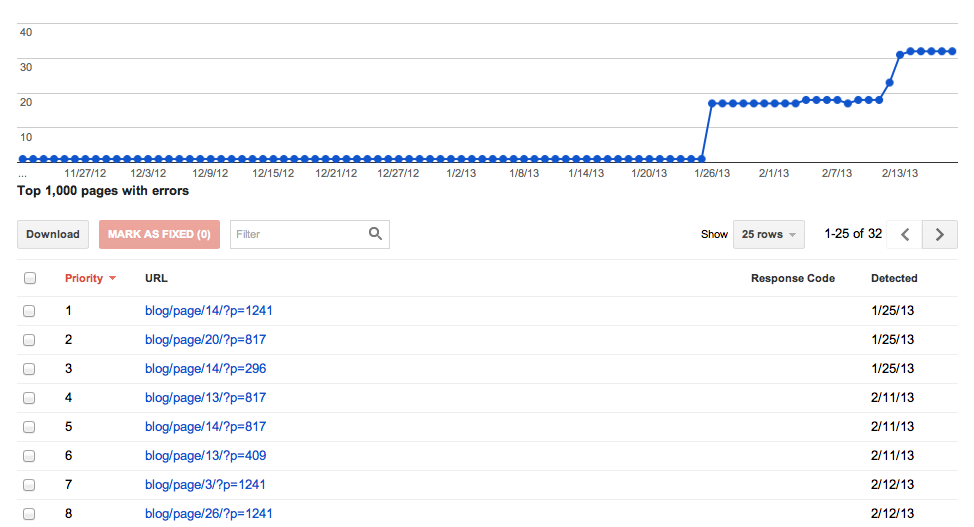This screenshot has width=974, height=527.
Task: Select checkbox for blog/page/13/?p=817 row
Action: (29, 398)
